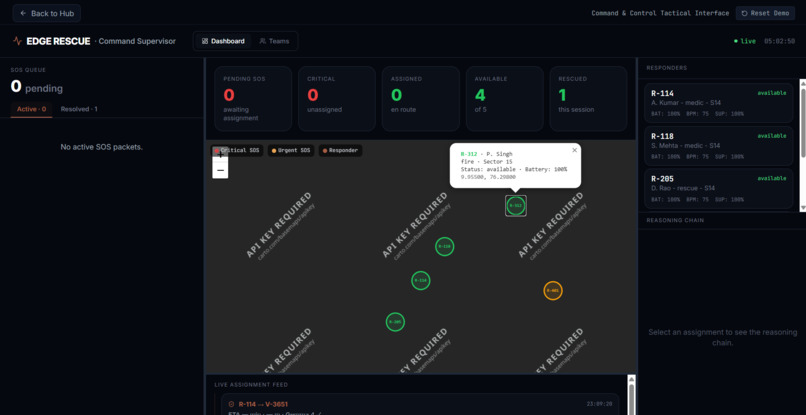
Task: Click the 05:02:50 clock readout
Action: [779, 41]
